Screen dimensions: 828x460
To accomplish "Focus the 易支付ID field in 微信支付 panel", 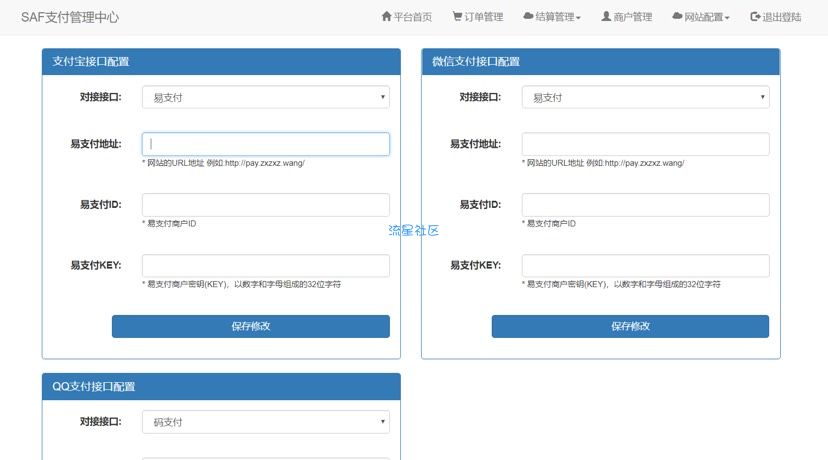I will 645,205.
